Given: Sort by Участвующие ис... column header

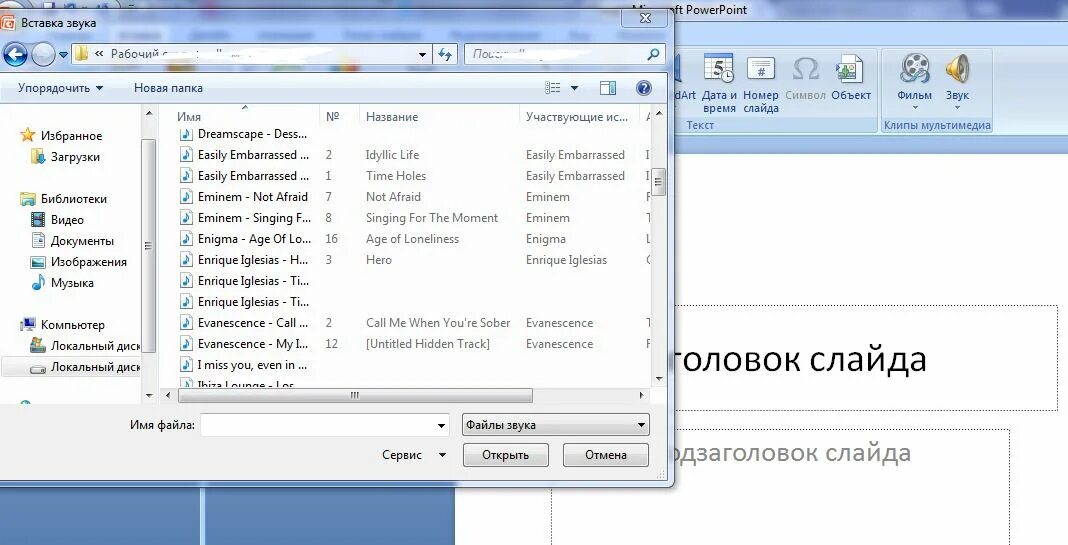Looking at the screenshot, I should (577, 116).
